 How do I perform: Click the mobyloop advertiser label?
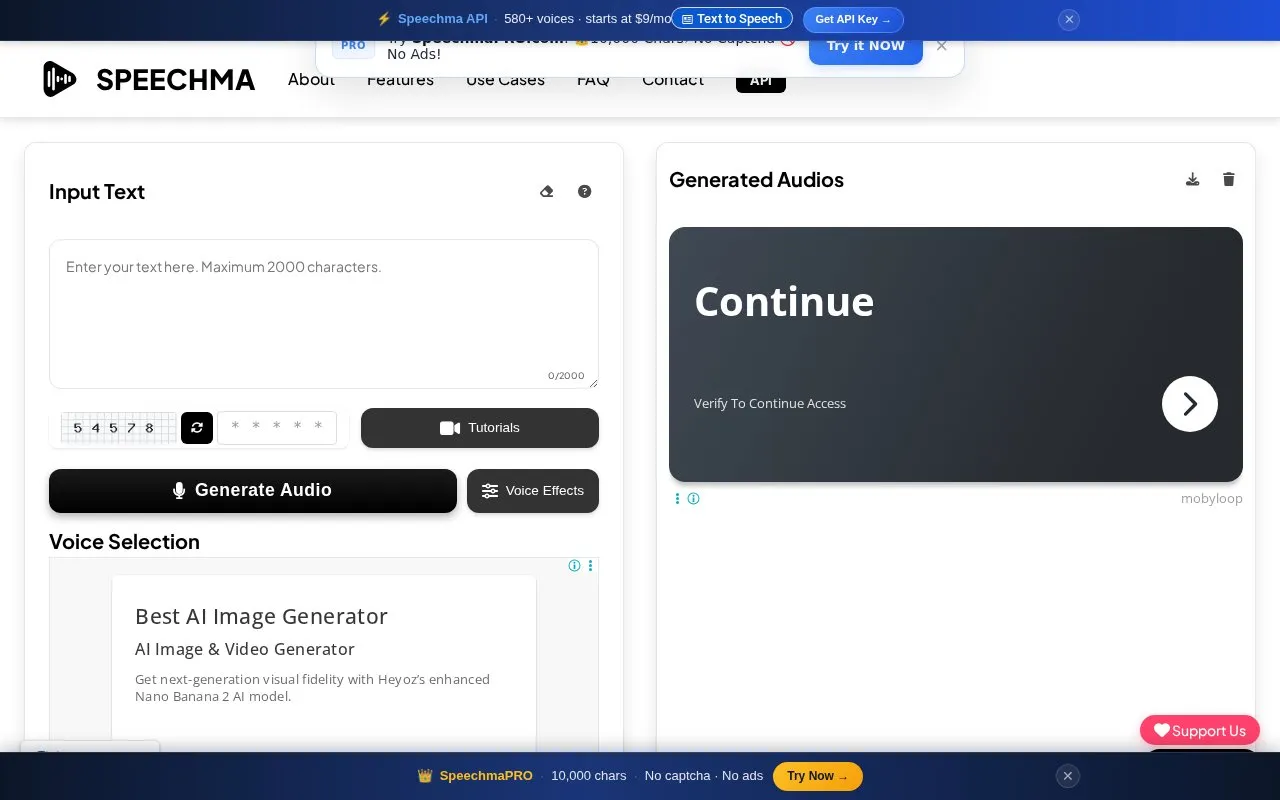pyautogui.click(x=1212, y=498)
